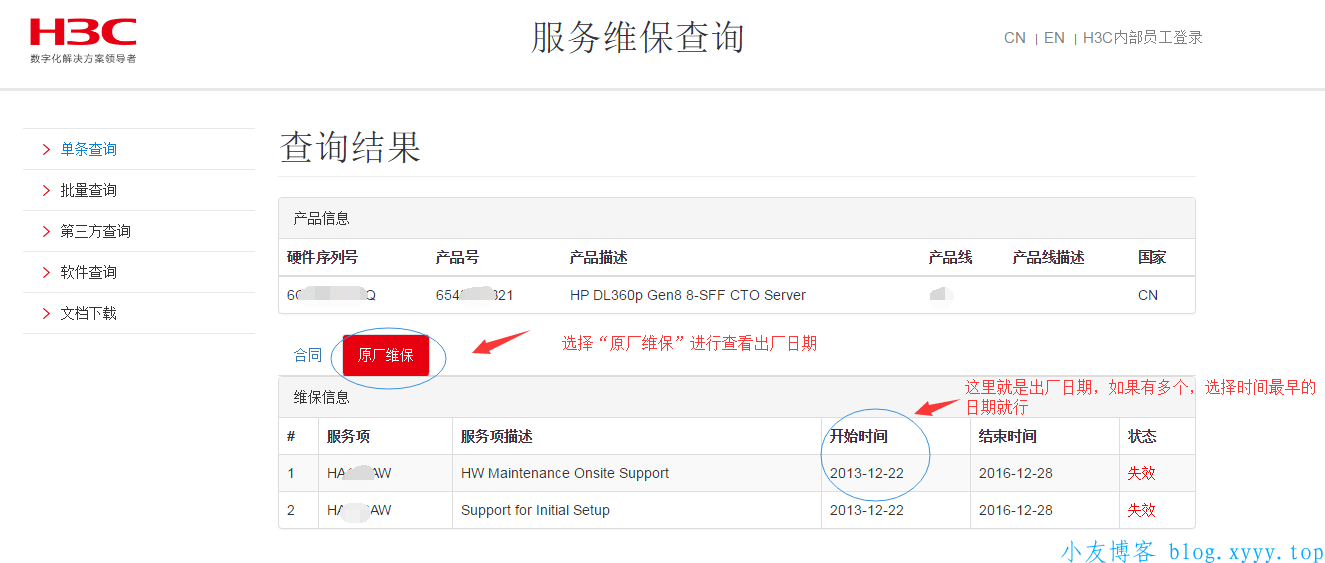The width and height of the screenshot is (1325, 563).
Task: Open the 批量查询 sidebar item
Action: [x=88, y=191]
